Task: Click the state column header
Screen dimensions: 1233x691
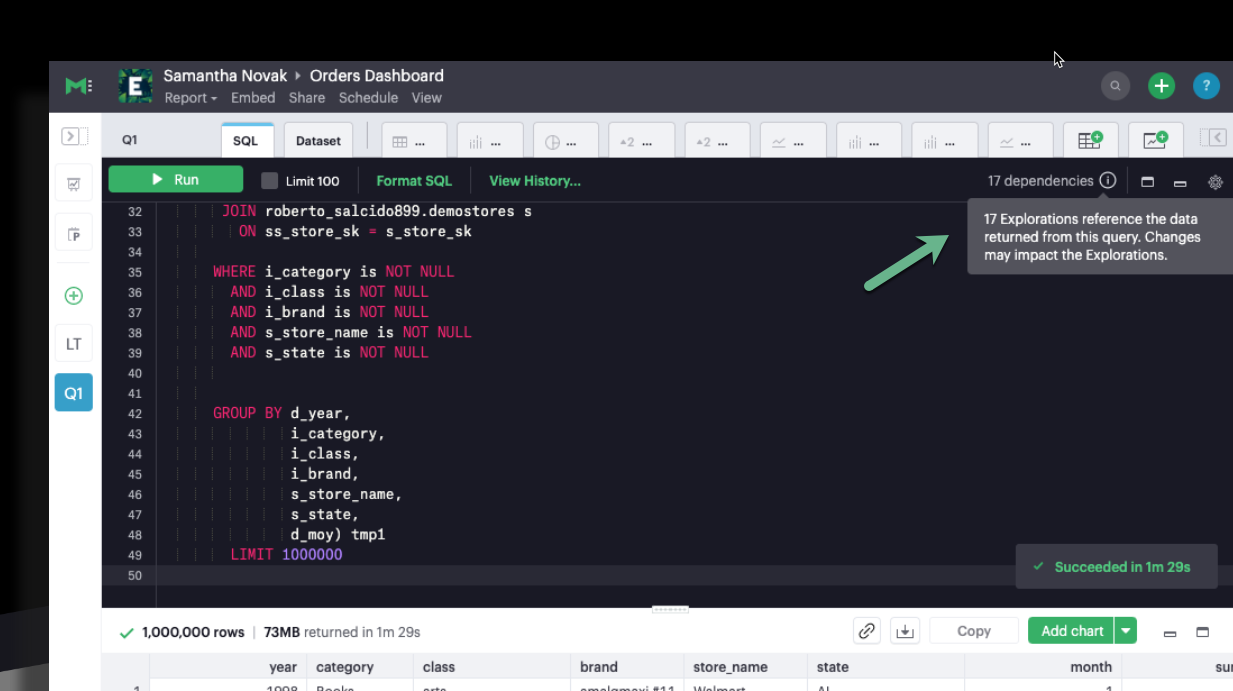Action: (833, 667)
